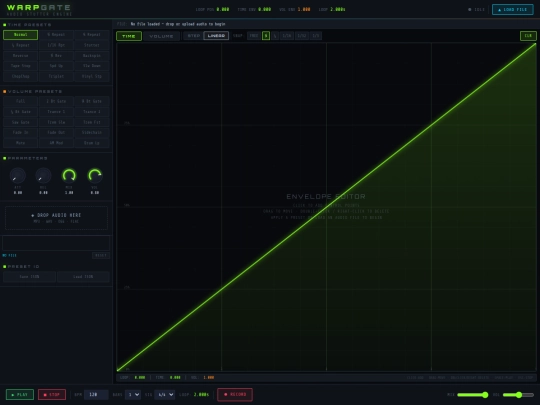This screenshot has width=540, height=405.
Task: Select Linear interpolation mode
Action: point(216,35)
